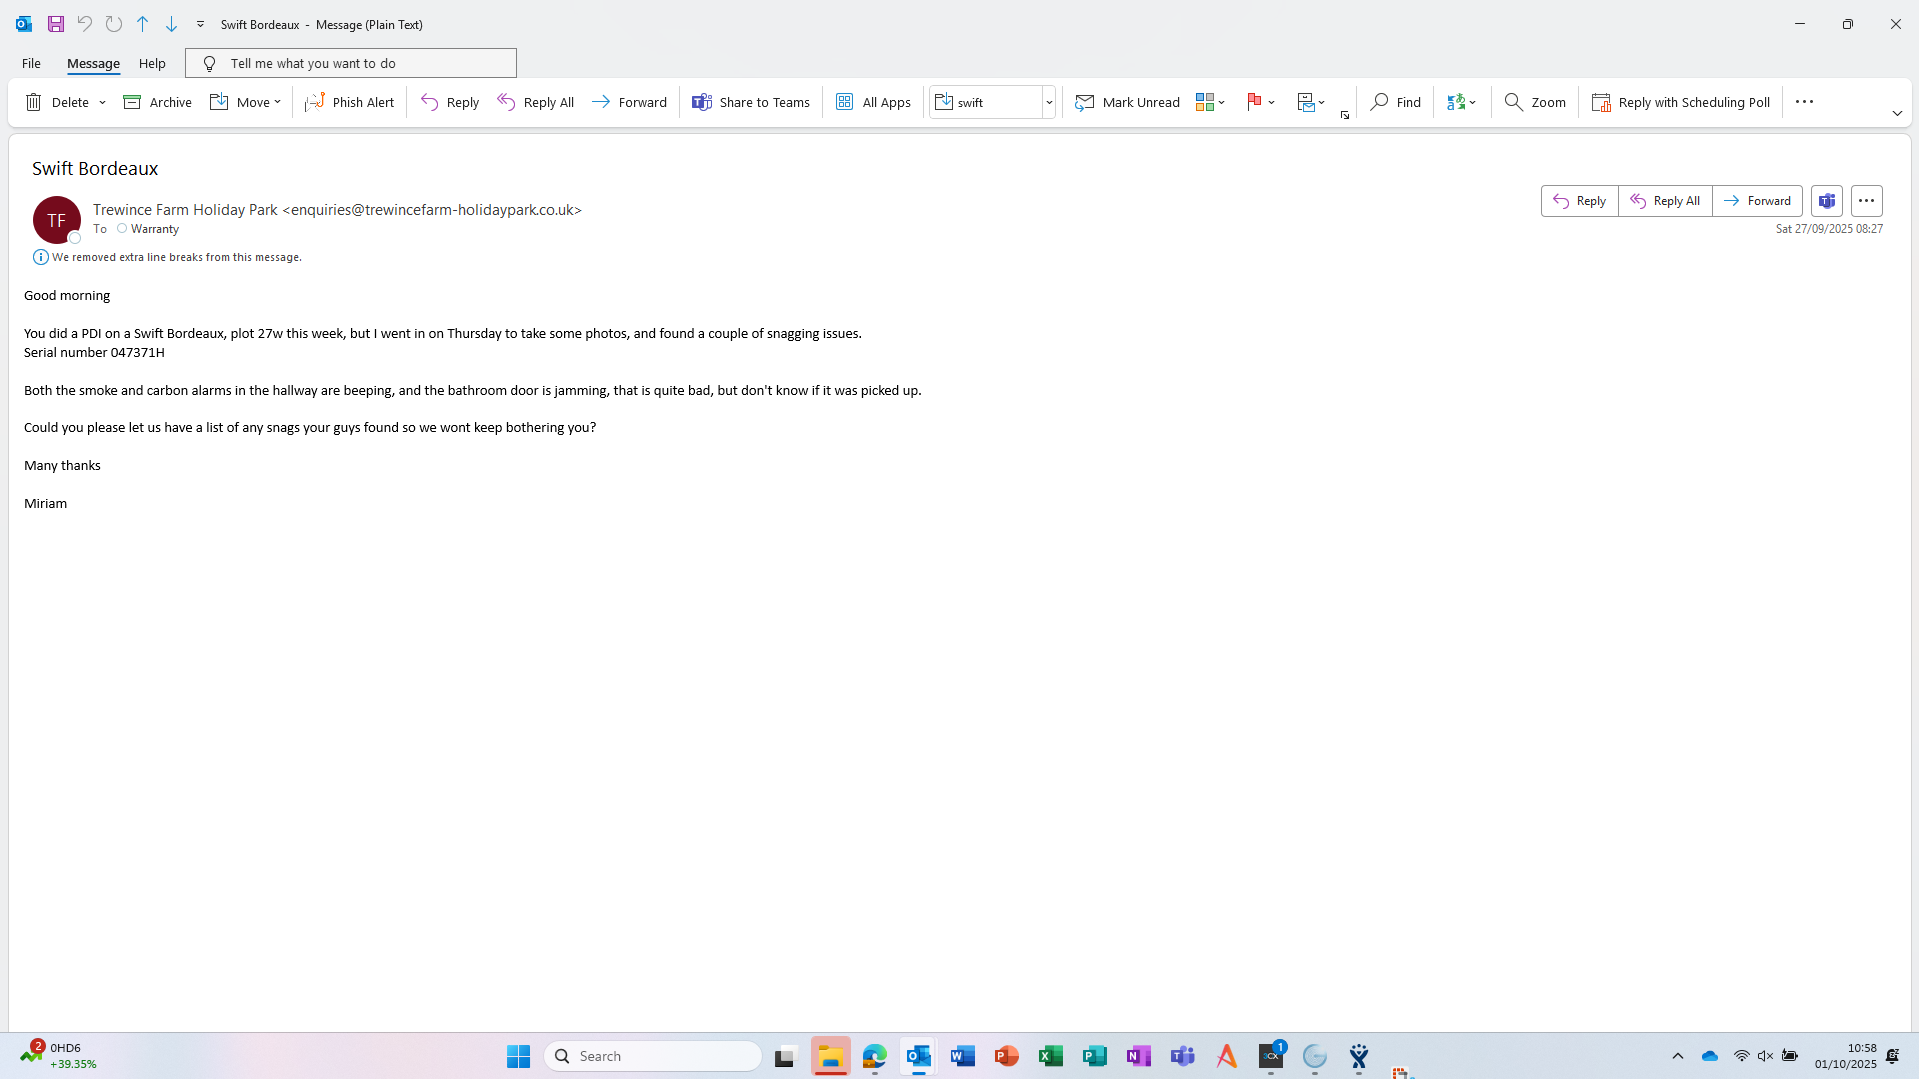1919x1079 pixels.
Task: Click the 'Tell me what you want to do' box
Action: pos(351,63)
